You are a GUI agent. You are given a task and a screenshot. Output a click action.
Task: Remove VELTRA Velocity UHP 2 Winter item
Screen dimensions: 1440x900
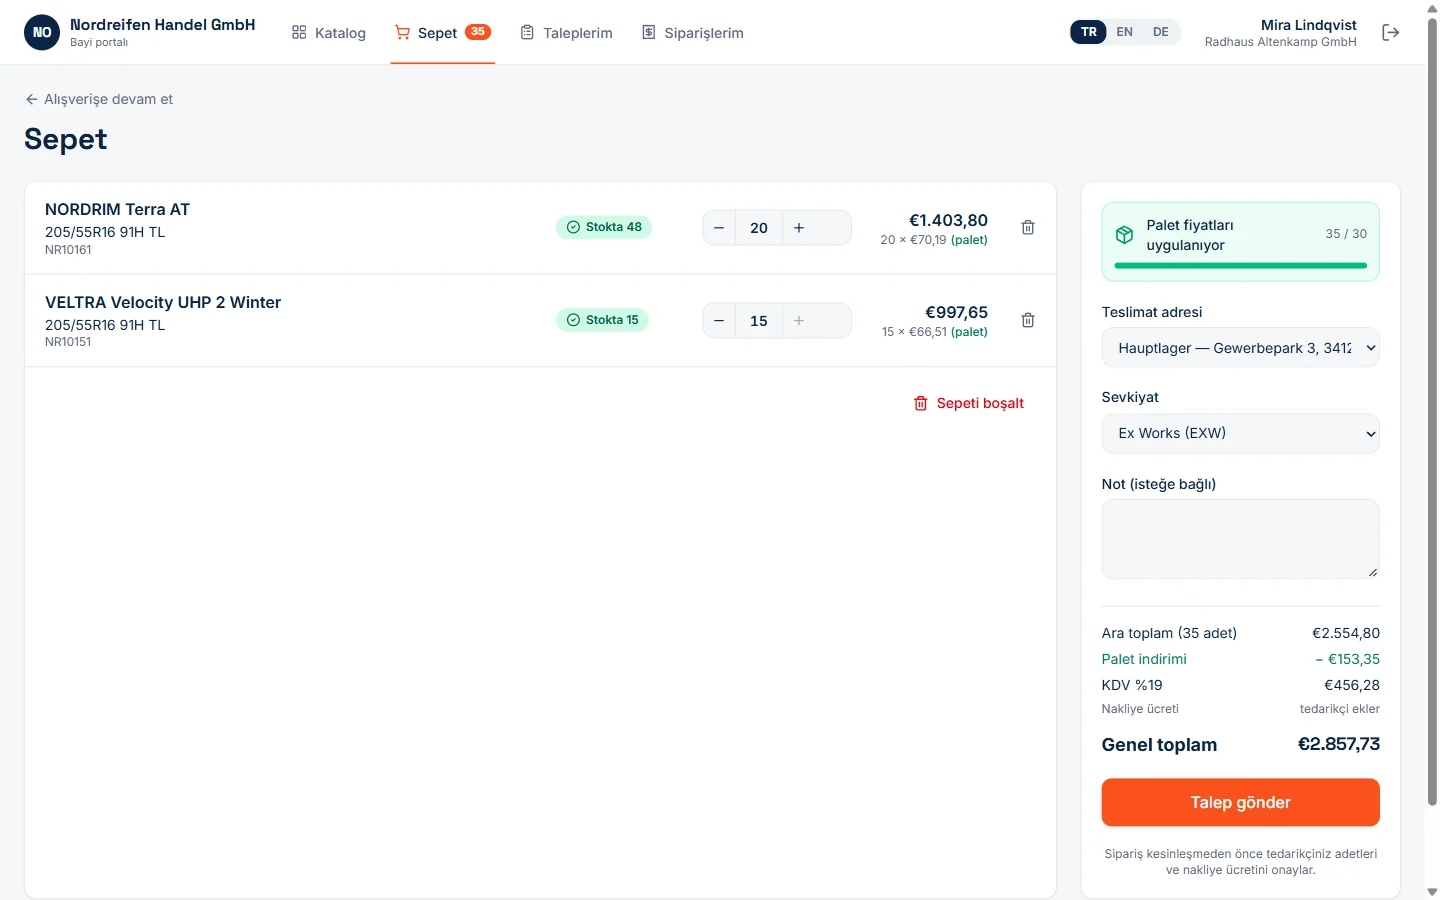[x=1027, y=321]
